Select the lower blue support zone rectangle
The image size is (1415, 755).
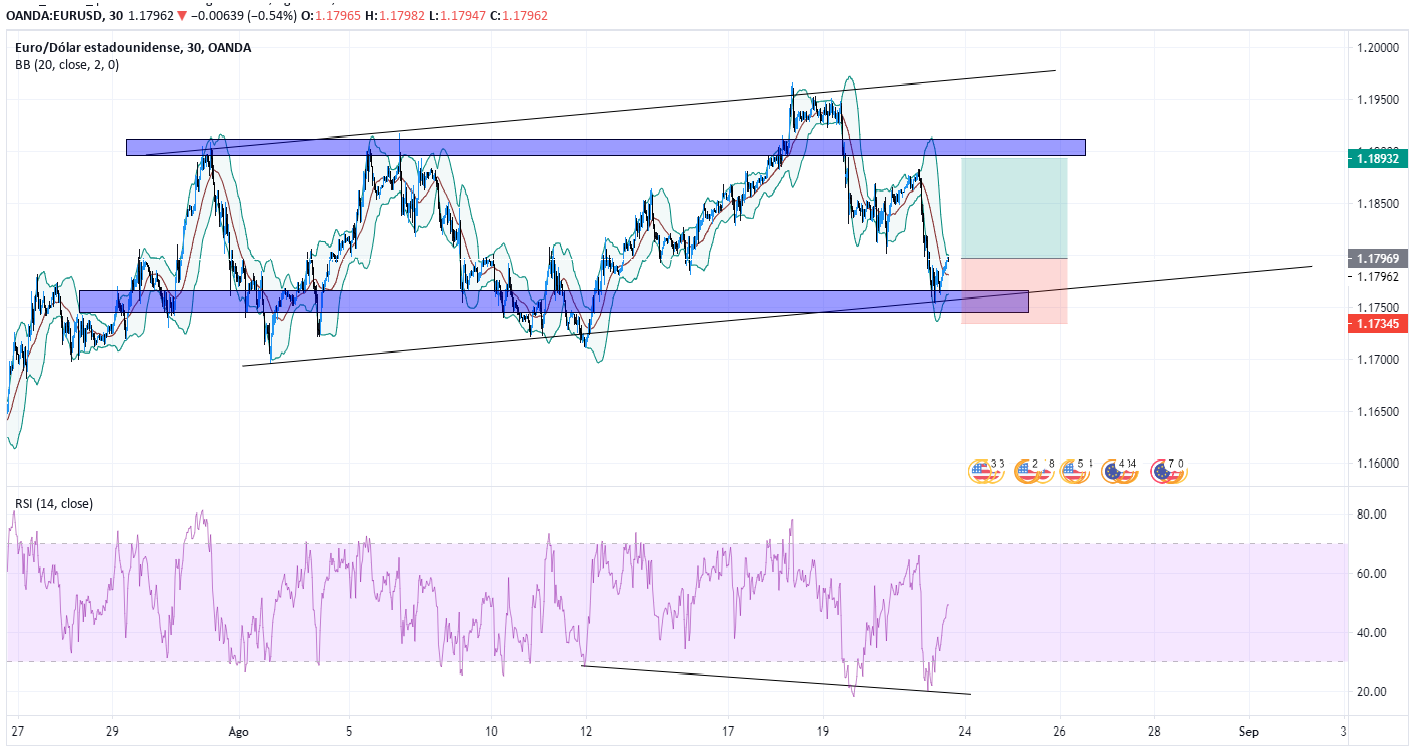tap(553, 301)
